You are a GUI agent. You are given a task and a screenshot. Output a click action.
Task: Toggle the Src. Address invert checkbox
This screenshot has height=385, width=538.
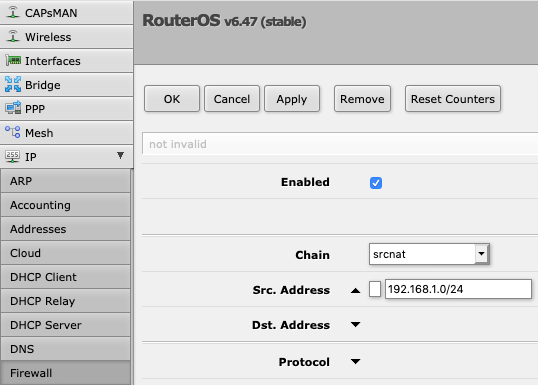pyautogui.click(x=375, y=289)
